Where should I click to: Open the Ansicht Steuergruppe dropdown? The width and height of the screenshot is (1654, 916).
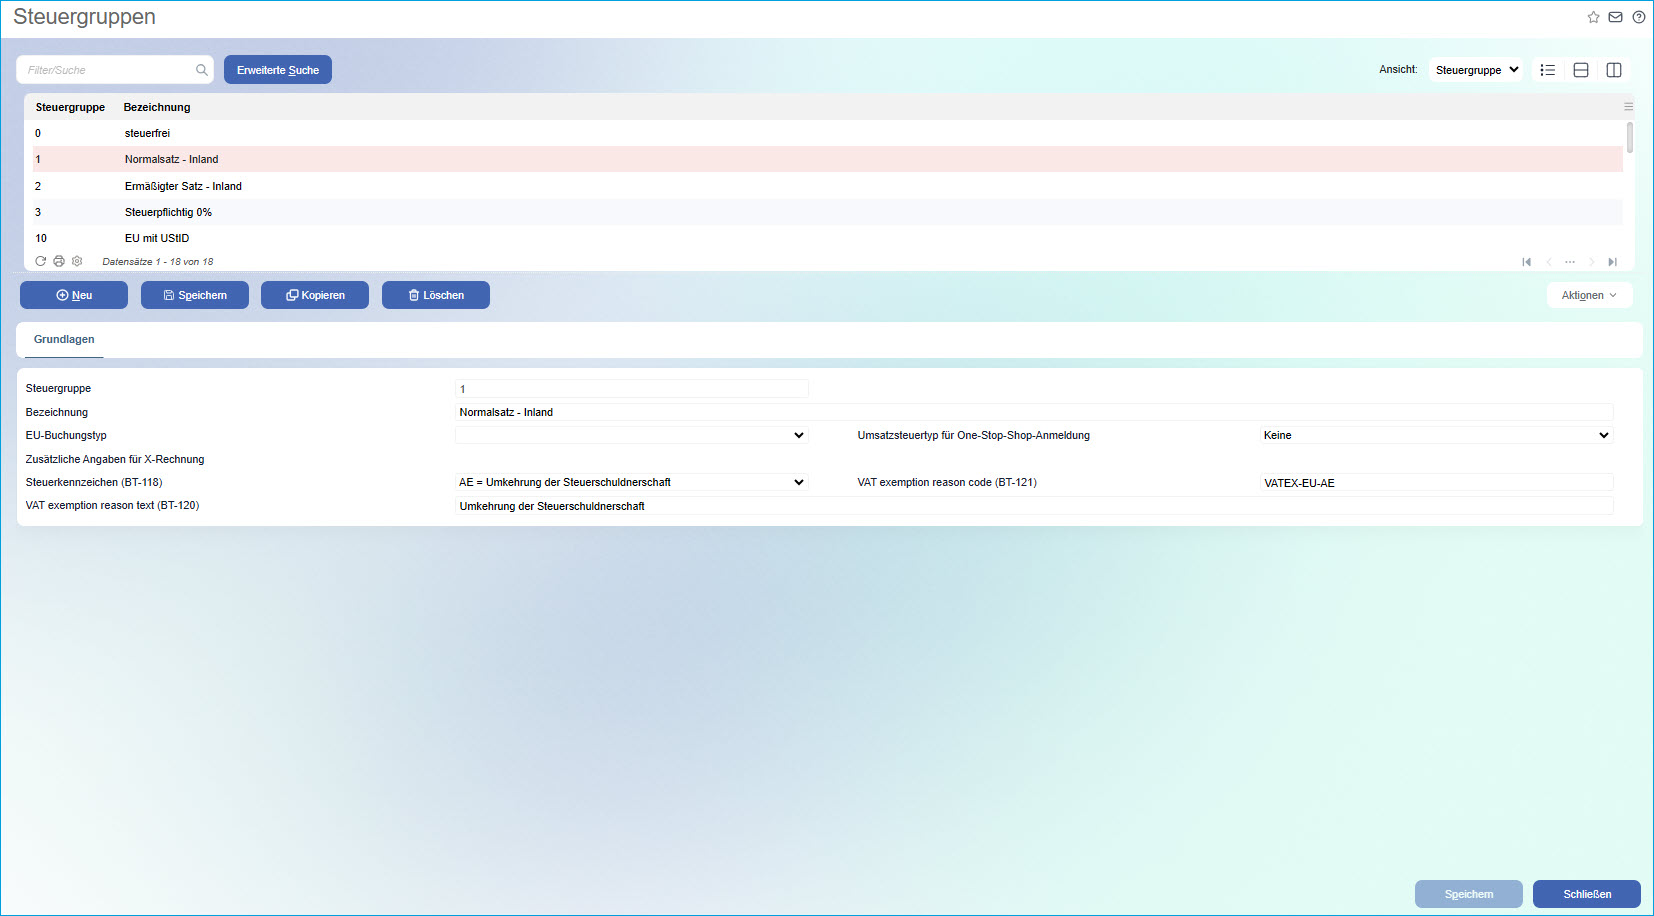coord(1477,70)
